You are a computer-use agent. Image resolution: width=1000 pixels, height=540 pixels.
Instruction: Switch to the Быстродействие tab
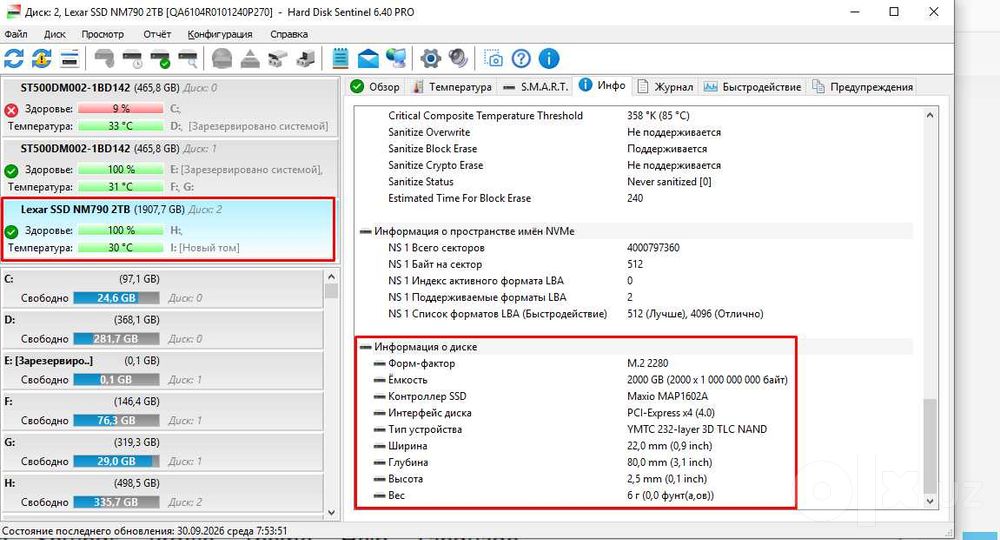[753, 87]
